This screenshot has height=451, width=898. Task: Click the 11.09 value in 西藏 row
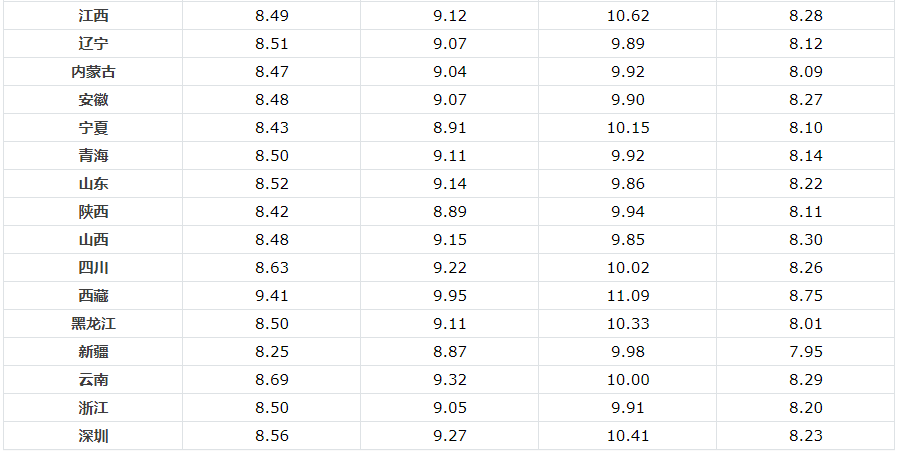(628, 296)
